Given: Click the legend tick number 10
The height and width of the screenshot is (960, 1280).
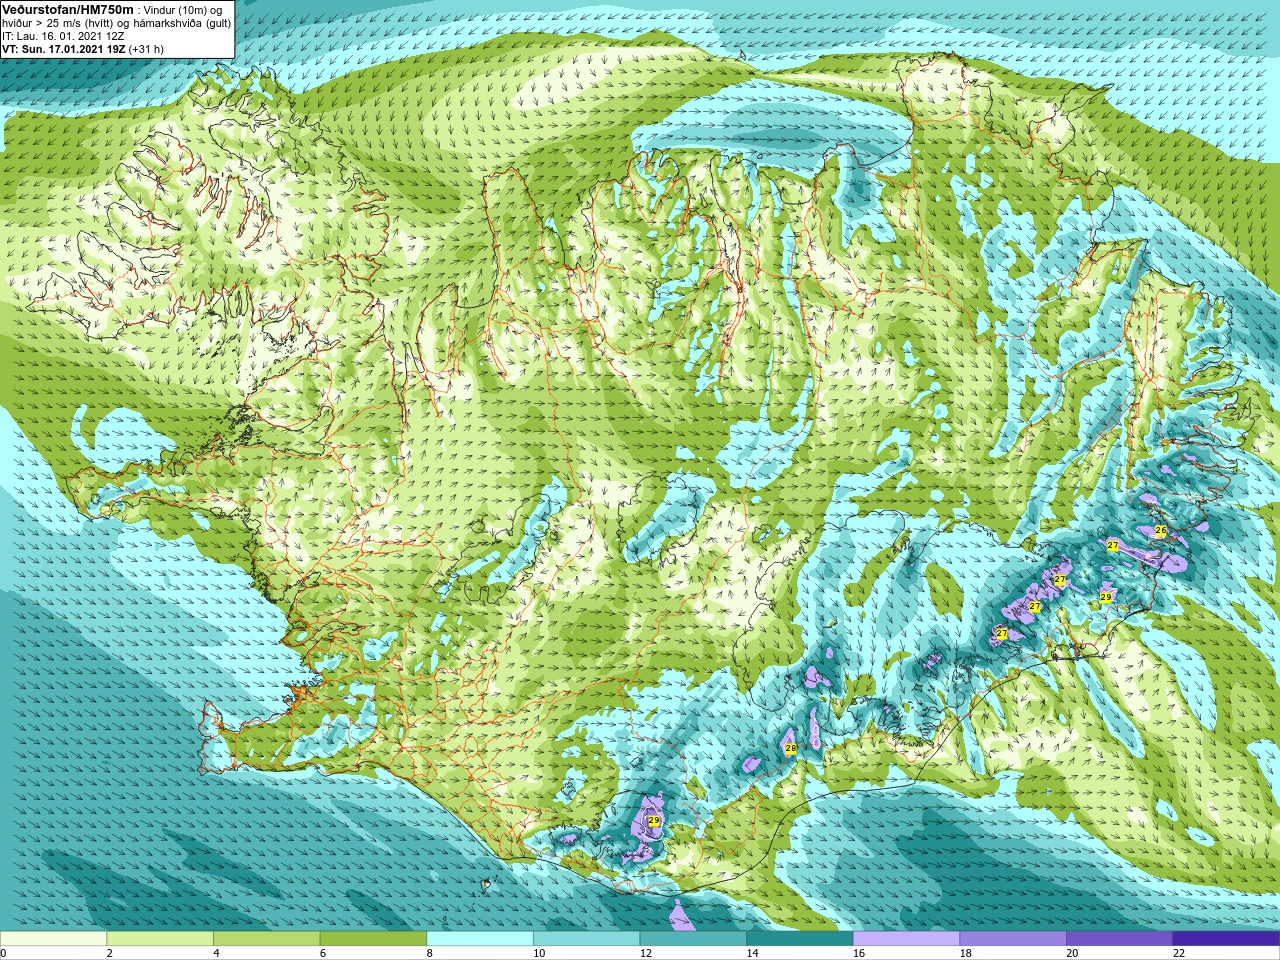Looking at the screenshot, I should [539, 953].
